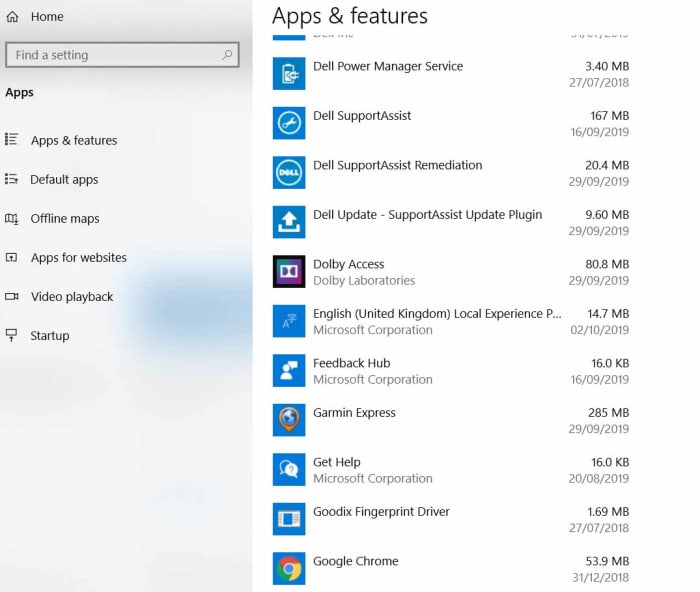
Task: Open Offline maps section
Action: pyautogui.click(x=65, y=219)
